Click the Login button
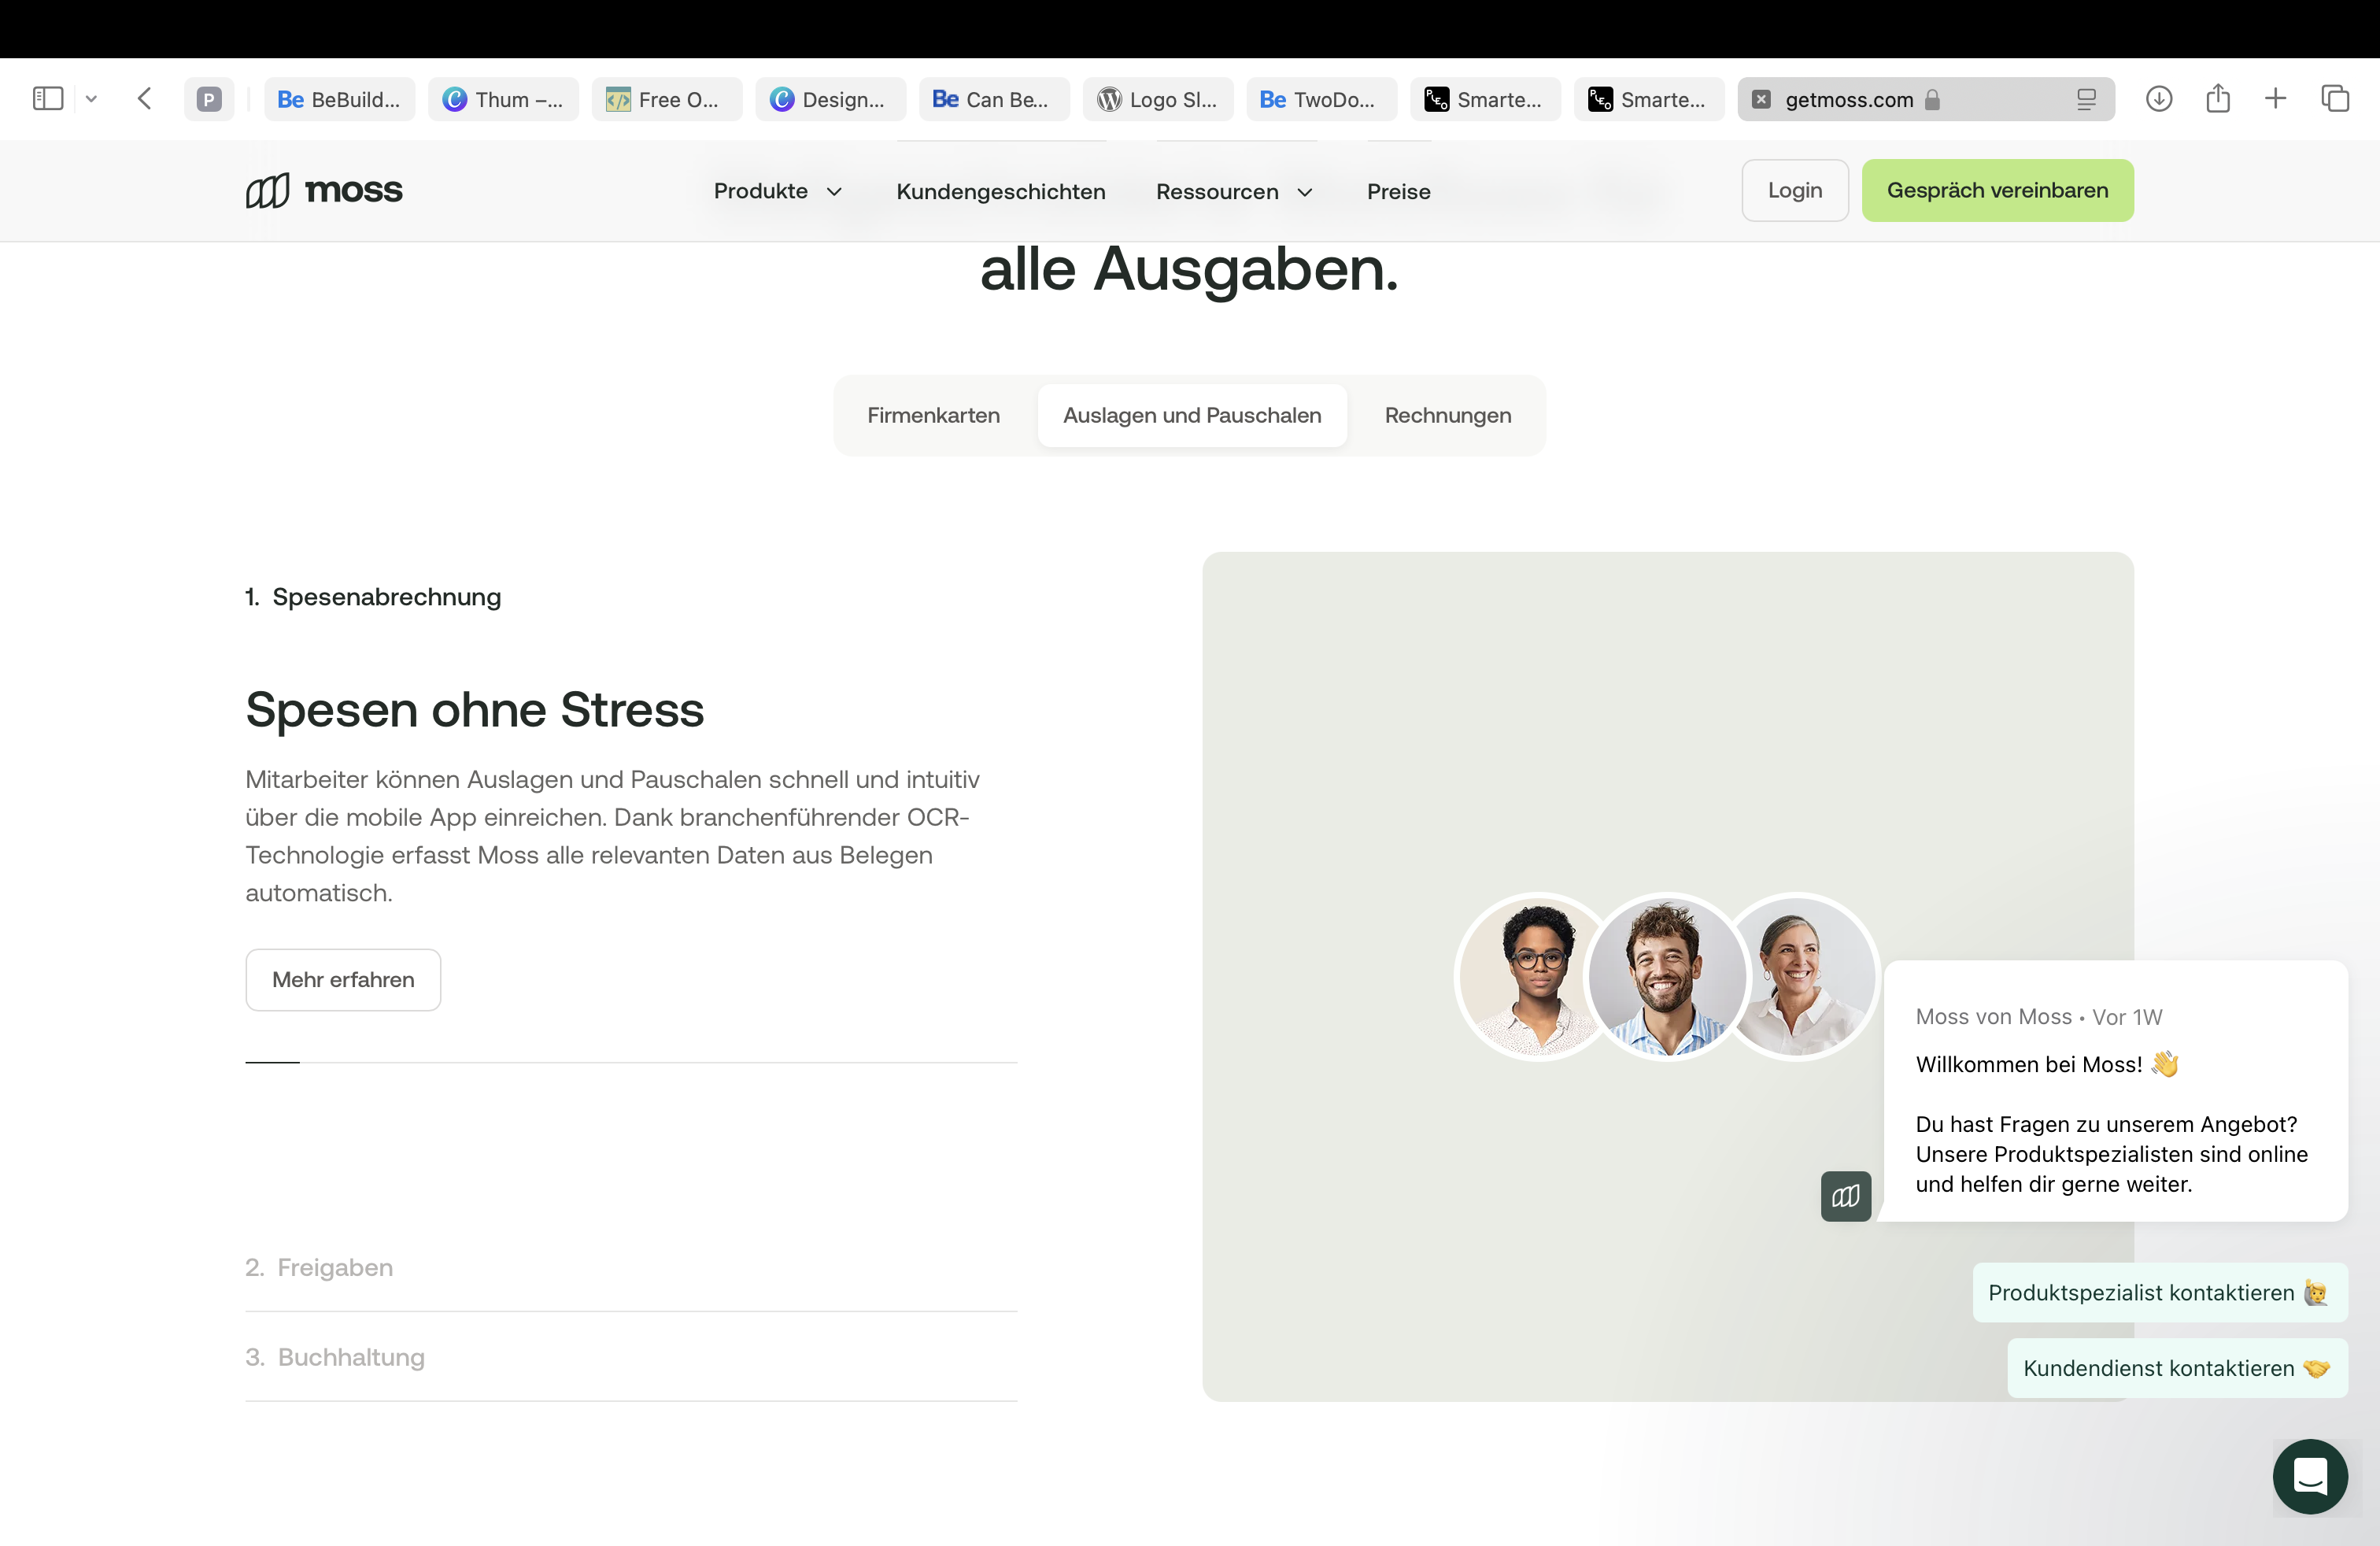2380x1546 pixels. click(1795, 190)
